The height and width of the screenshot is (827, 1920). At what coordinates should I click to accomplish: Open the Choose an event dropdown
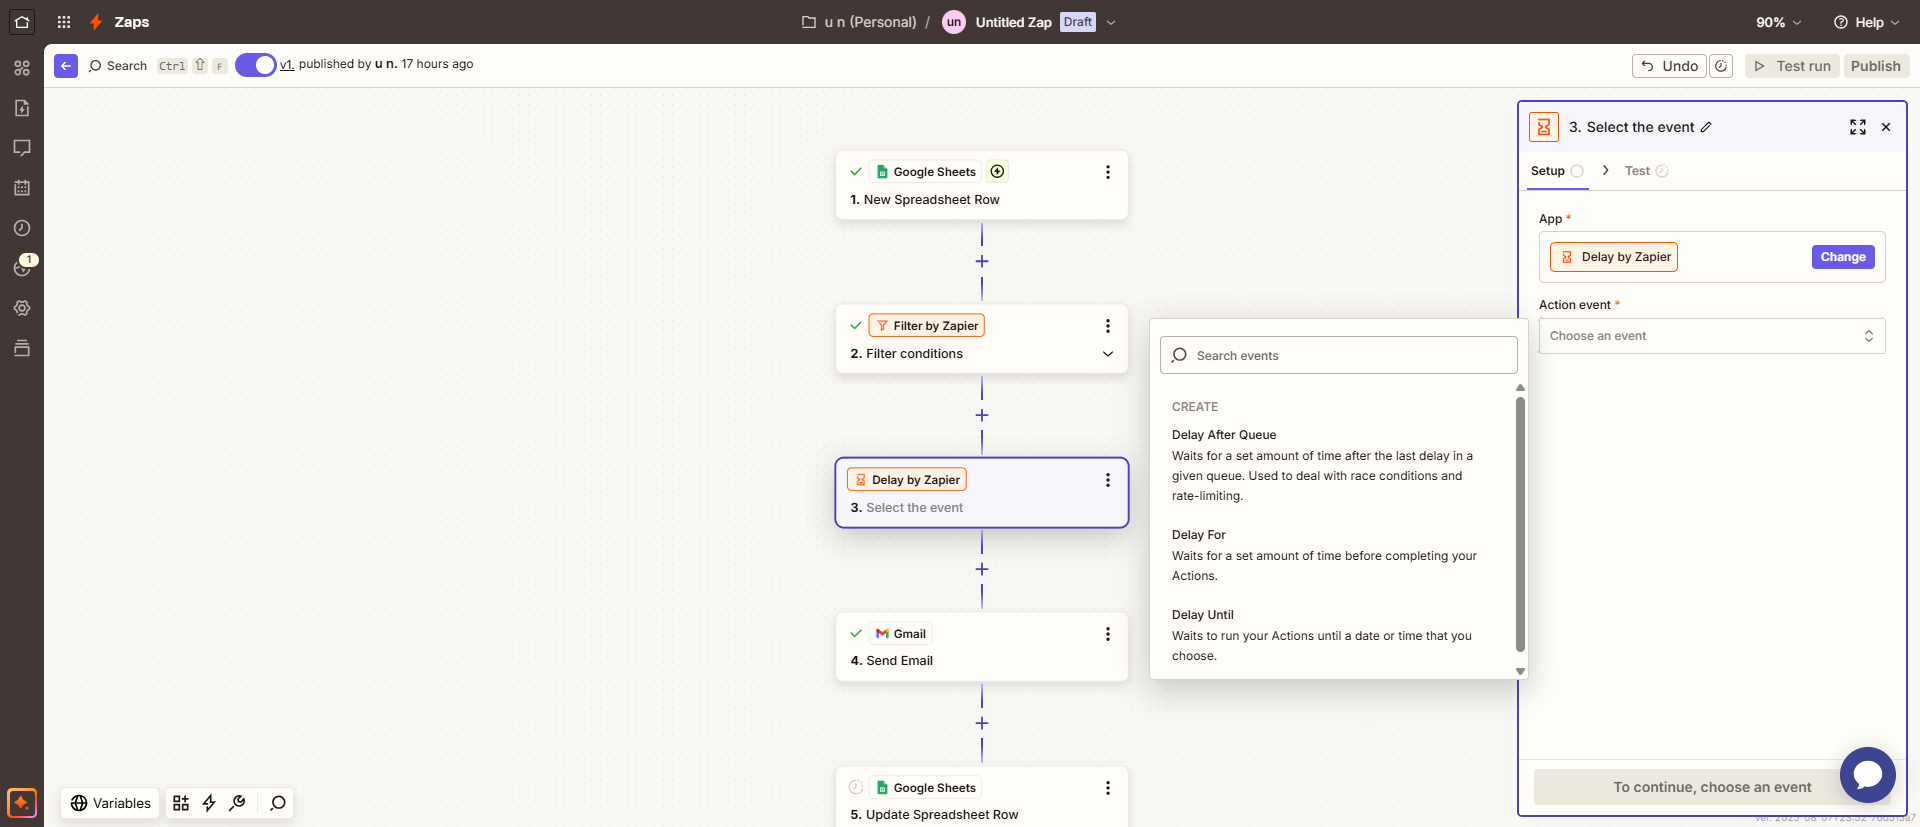(x=1712, y=336)
